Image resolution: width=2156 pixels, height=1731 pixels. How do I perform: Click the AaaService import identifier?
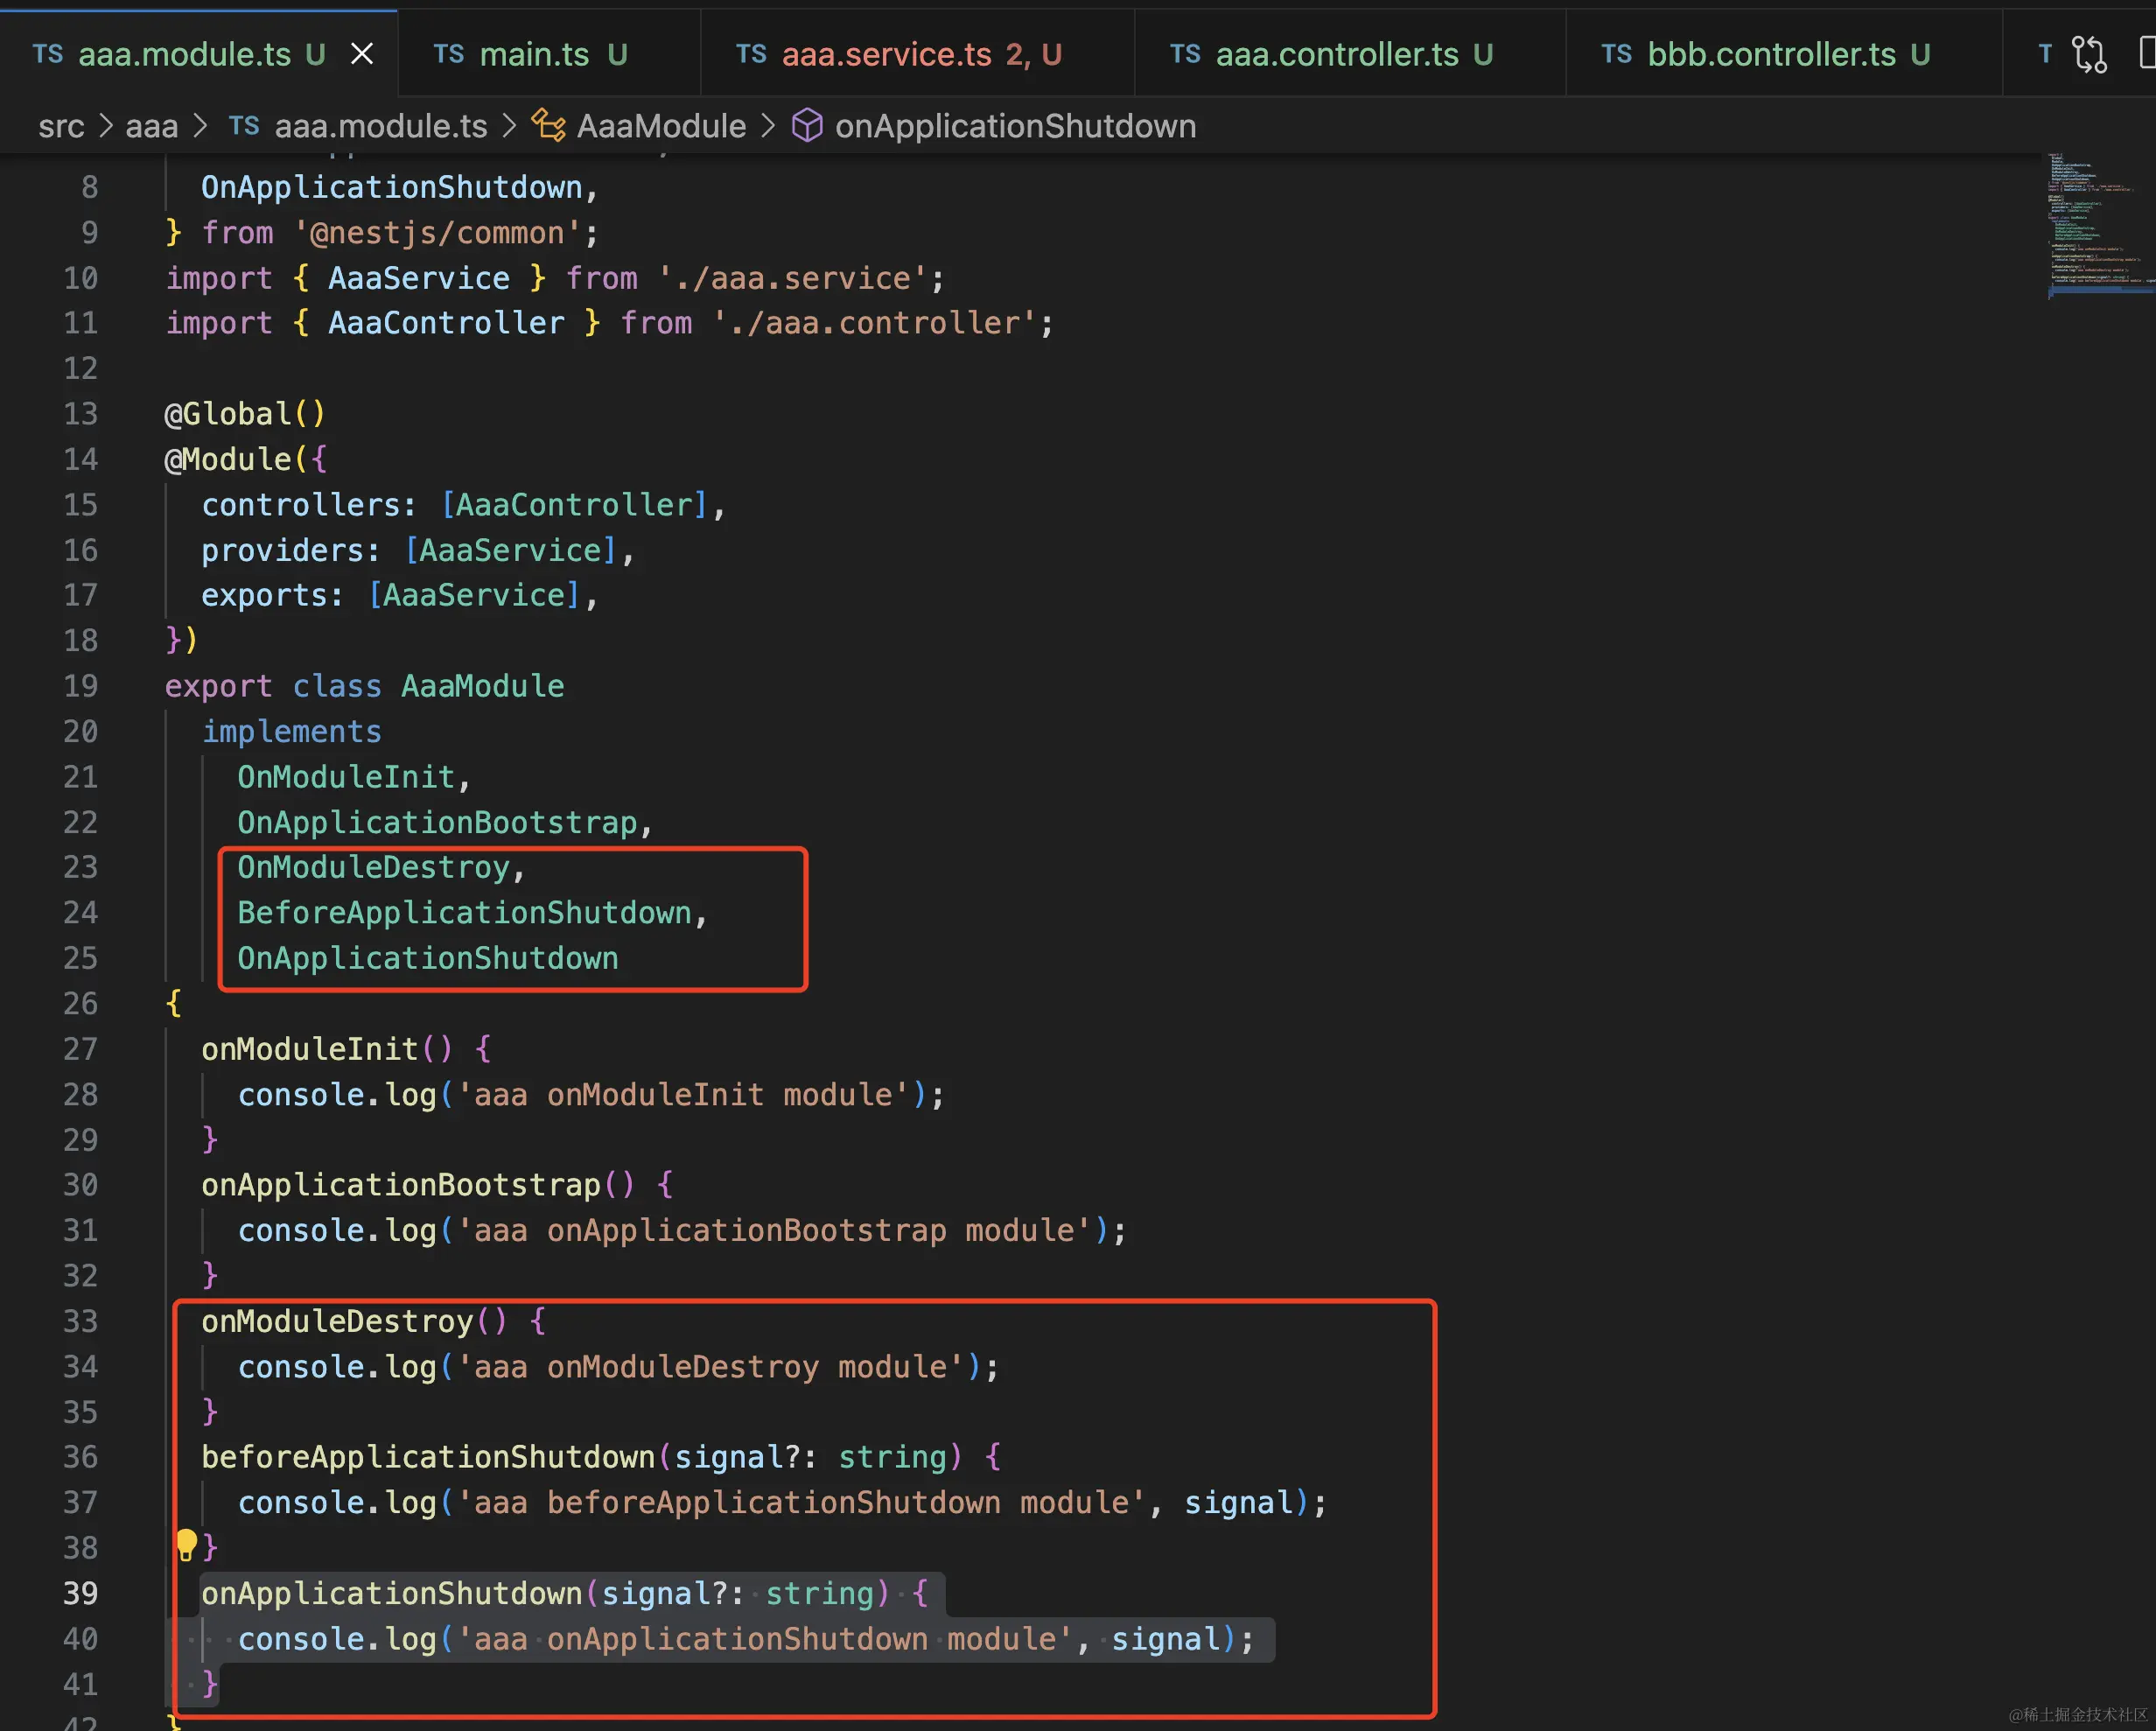pos(418,278)
